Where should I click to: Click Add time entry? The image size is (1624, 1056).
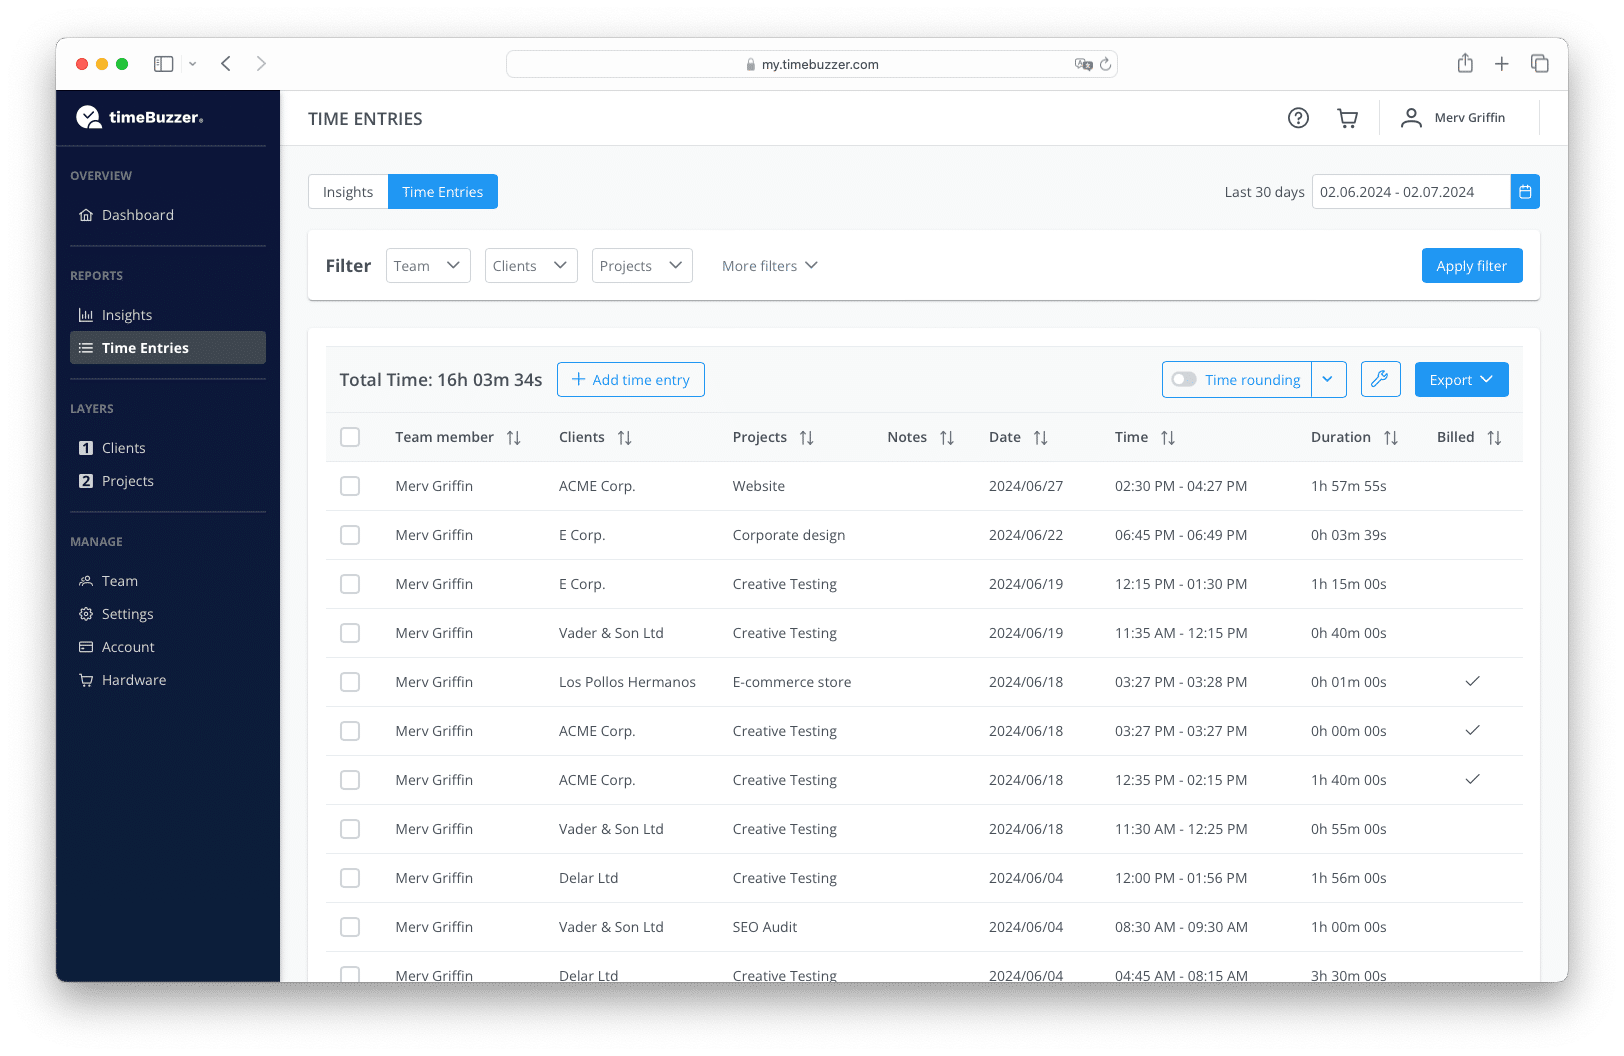click(630, 379)
